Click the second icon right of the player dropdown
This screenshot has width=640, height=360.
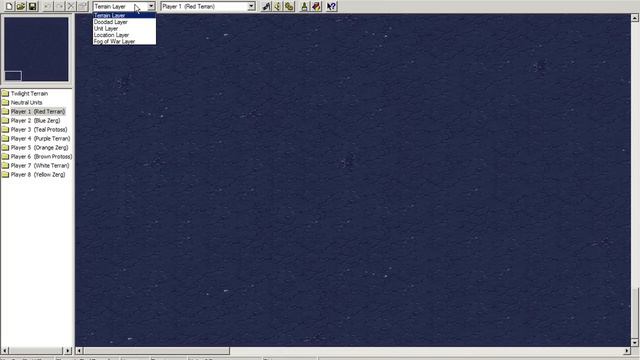pyautogui.click(x=278, y=6)
